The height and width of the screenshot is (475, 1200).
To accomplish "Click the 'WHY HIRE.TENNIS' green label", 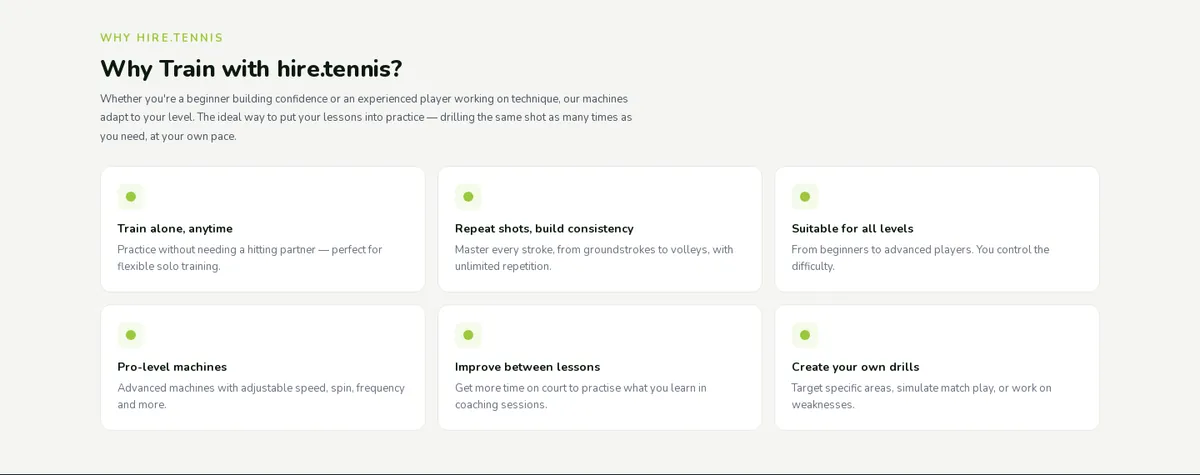I will 162,38.
